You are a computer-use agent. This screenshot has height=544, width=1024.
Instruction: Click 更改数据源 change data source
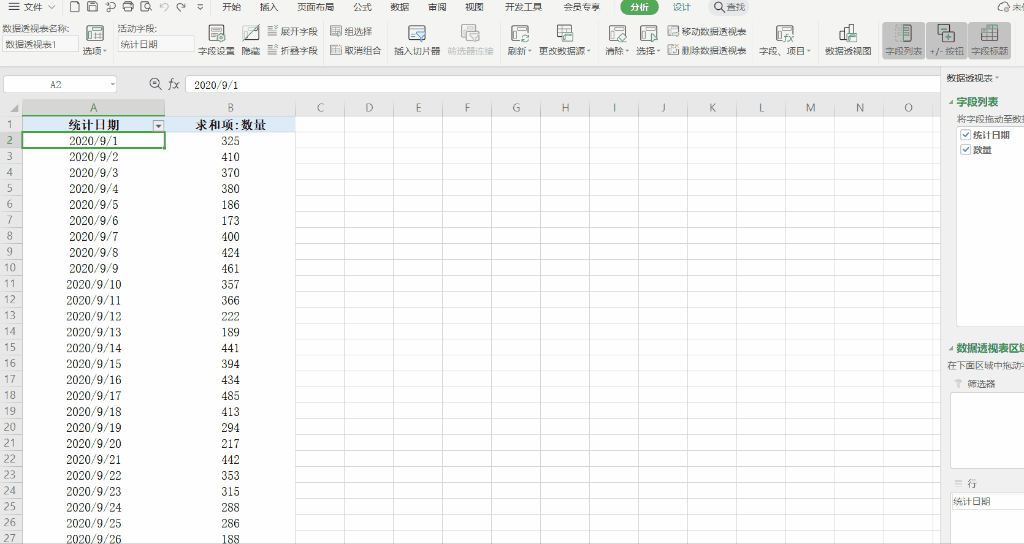564,40
